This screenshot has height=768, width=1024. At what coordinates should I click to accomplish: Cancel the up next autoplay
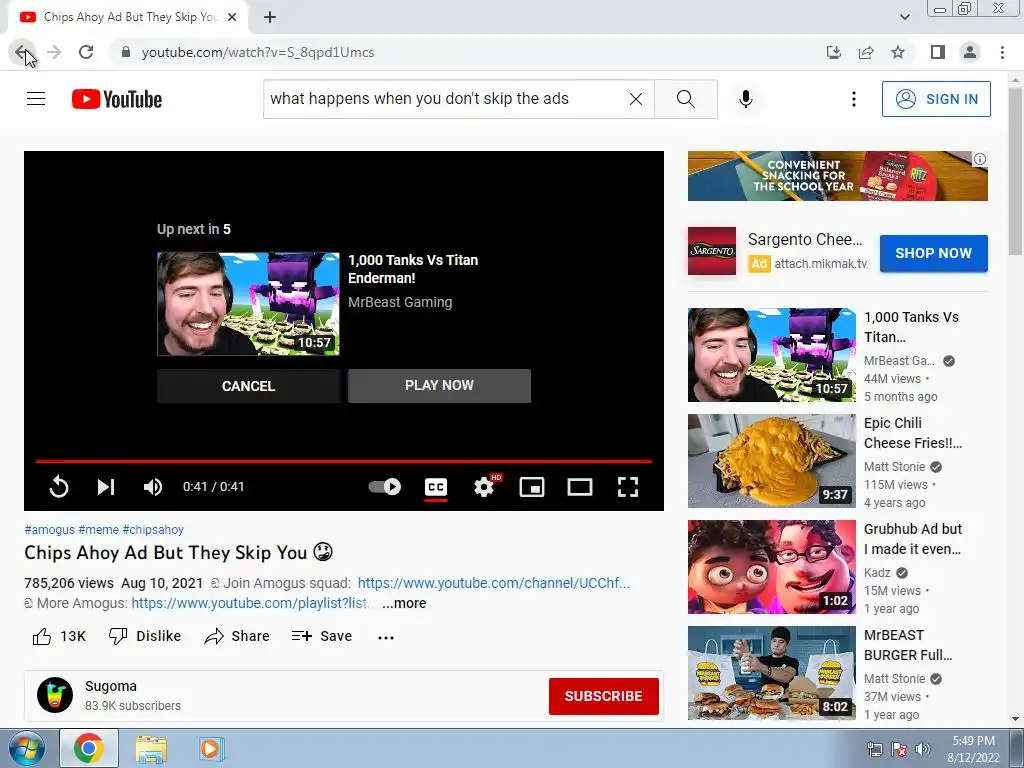(x=248, y=386)
